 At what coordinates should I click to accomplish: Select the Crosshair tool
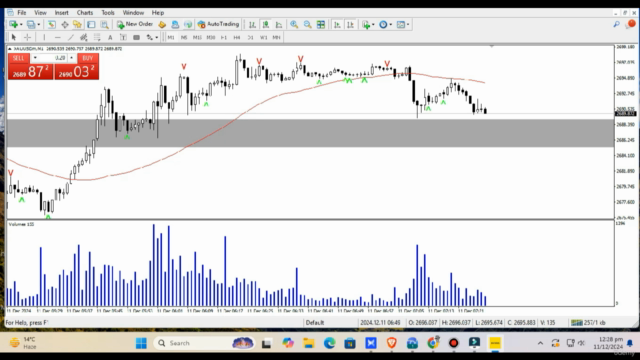[27, 37]
